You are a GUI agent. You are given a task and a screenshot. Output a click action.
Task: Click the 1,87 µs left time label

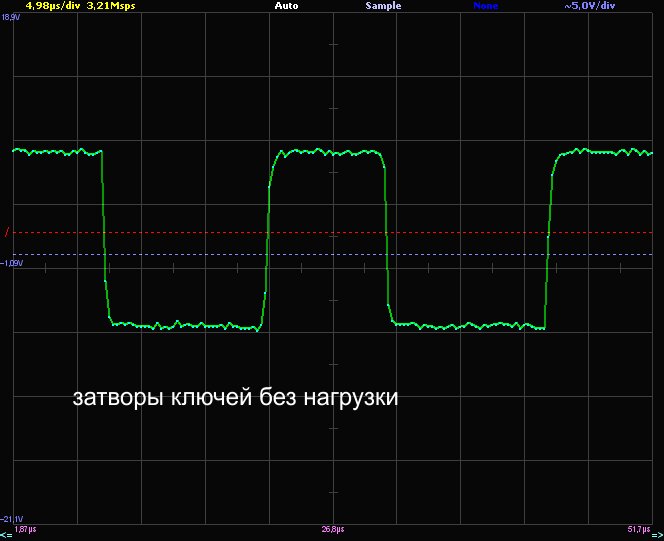pyautogui.click(x=25, y=530)
